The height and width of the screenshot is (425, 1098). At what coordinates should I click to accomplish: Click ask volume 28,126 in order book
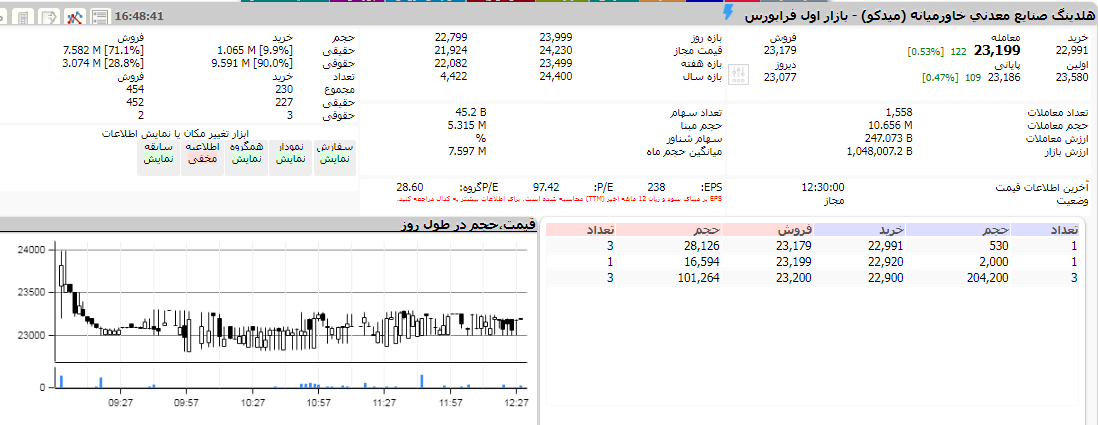702,246
